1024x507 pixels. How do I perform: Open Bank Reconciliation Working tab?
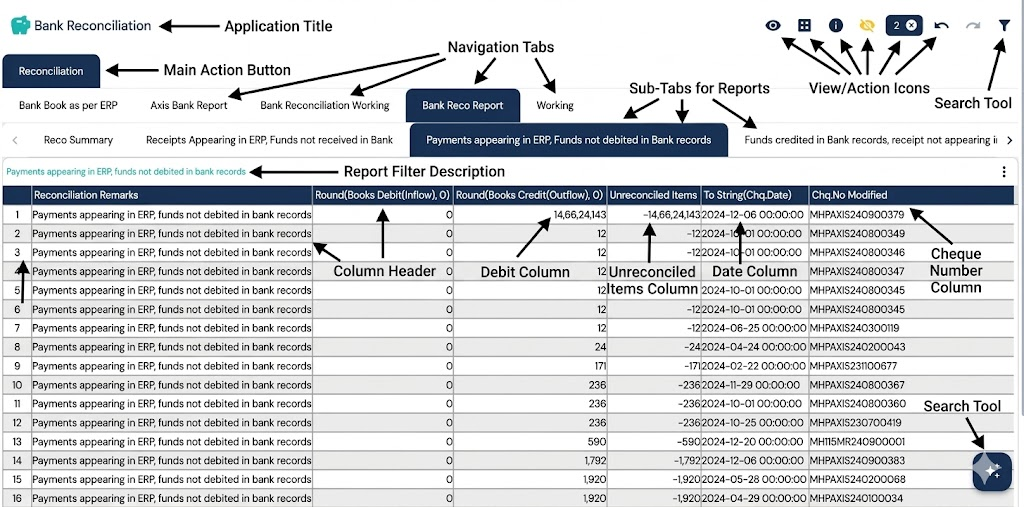(325, 105)
